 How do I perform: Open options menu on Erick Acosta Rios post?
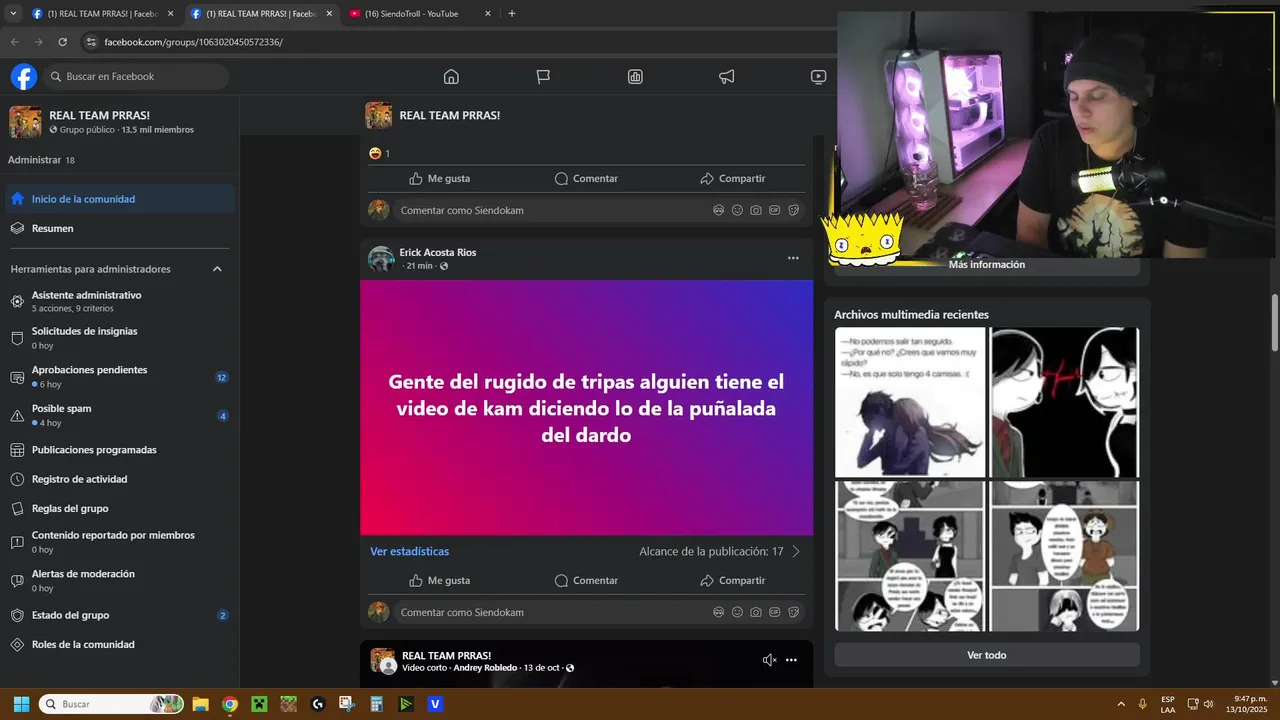(793, 258)
